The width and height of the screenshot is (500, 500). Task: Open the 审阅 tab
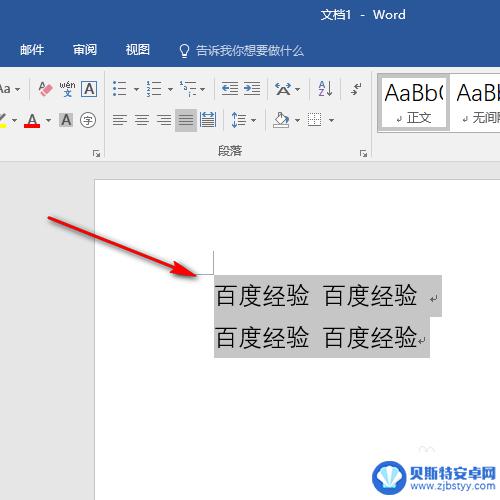point(85,50)
